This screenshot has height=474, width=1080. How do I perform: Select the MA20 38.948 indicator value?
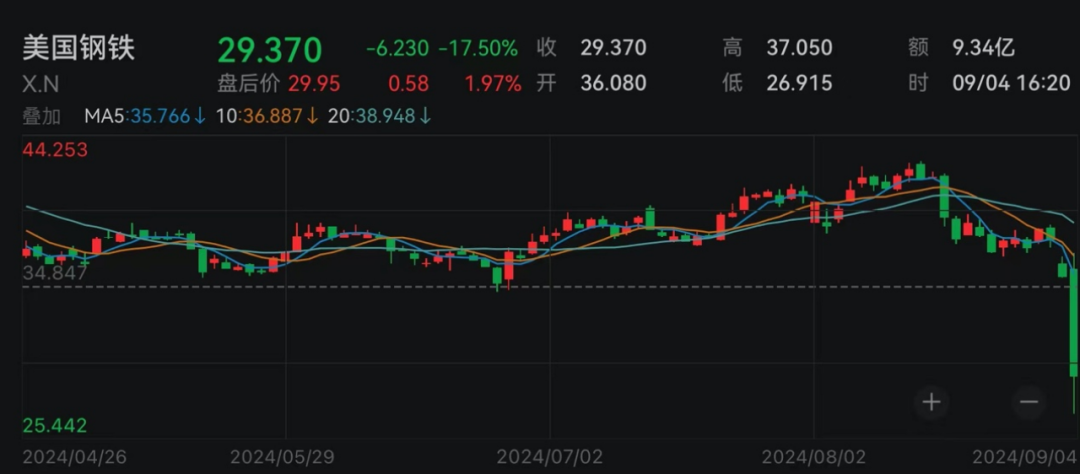380,116
